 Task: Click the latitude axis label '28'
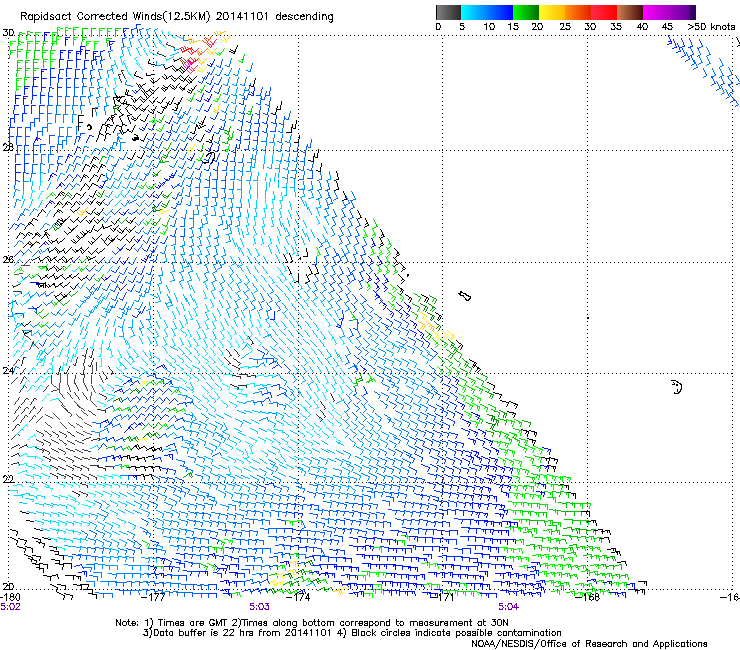8,147
